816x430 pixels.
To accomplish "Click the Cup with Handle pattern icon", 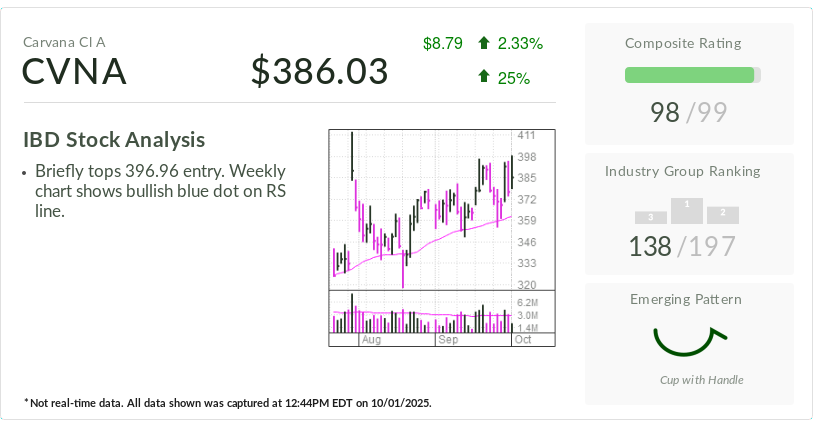I will [x=688, y=341].
